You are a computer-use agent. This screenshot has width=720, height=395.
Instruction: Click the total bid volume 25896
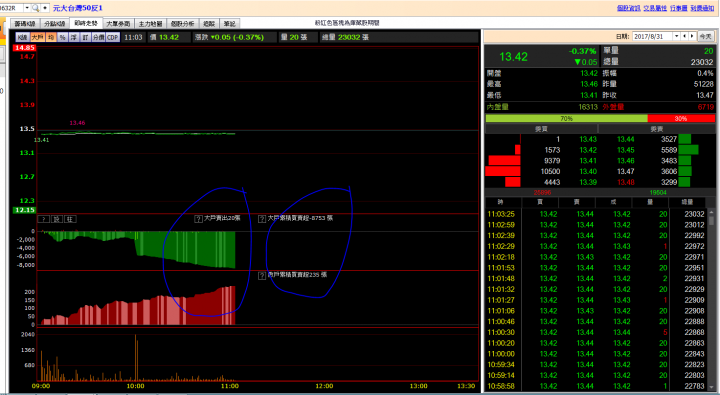[542, 192]
